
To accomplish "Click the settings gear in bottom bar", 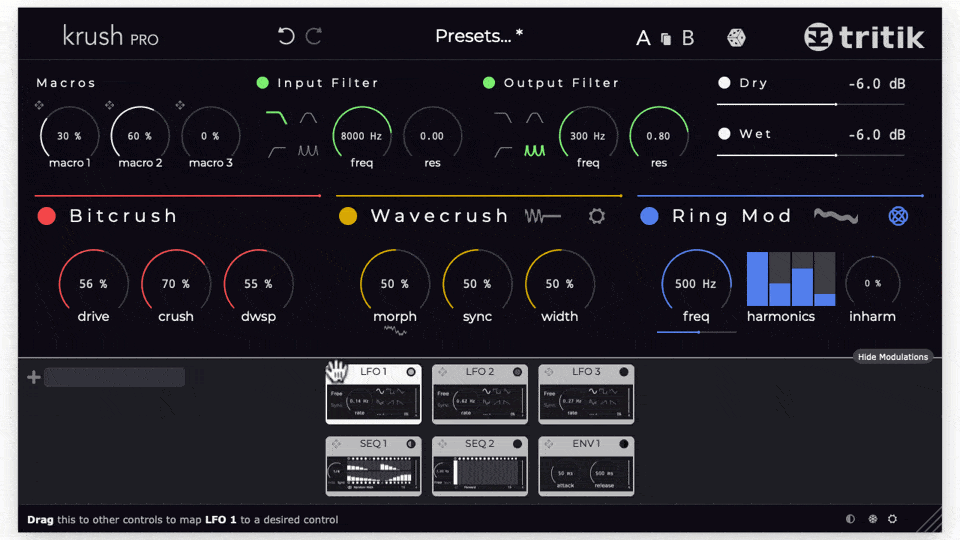I will point(892,519).
